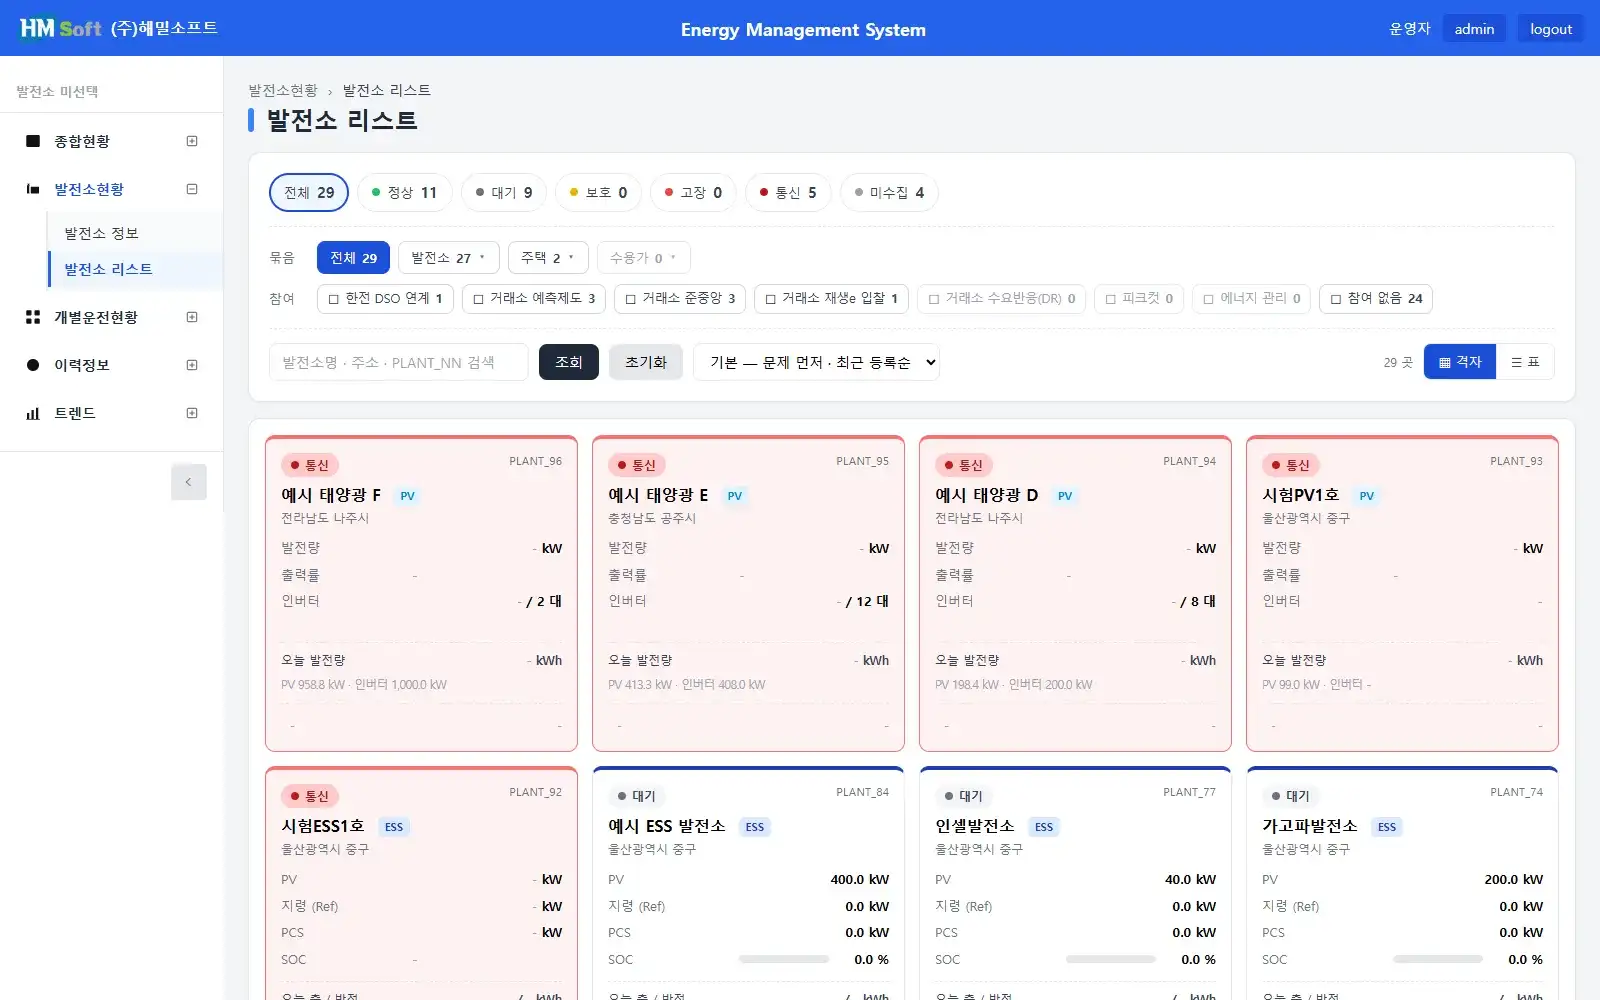Click 트렌드 bar chart icon
Image resolution: width=1600 pixels, height=1000 pixels.
point(33,413)
